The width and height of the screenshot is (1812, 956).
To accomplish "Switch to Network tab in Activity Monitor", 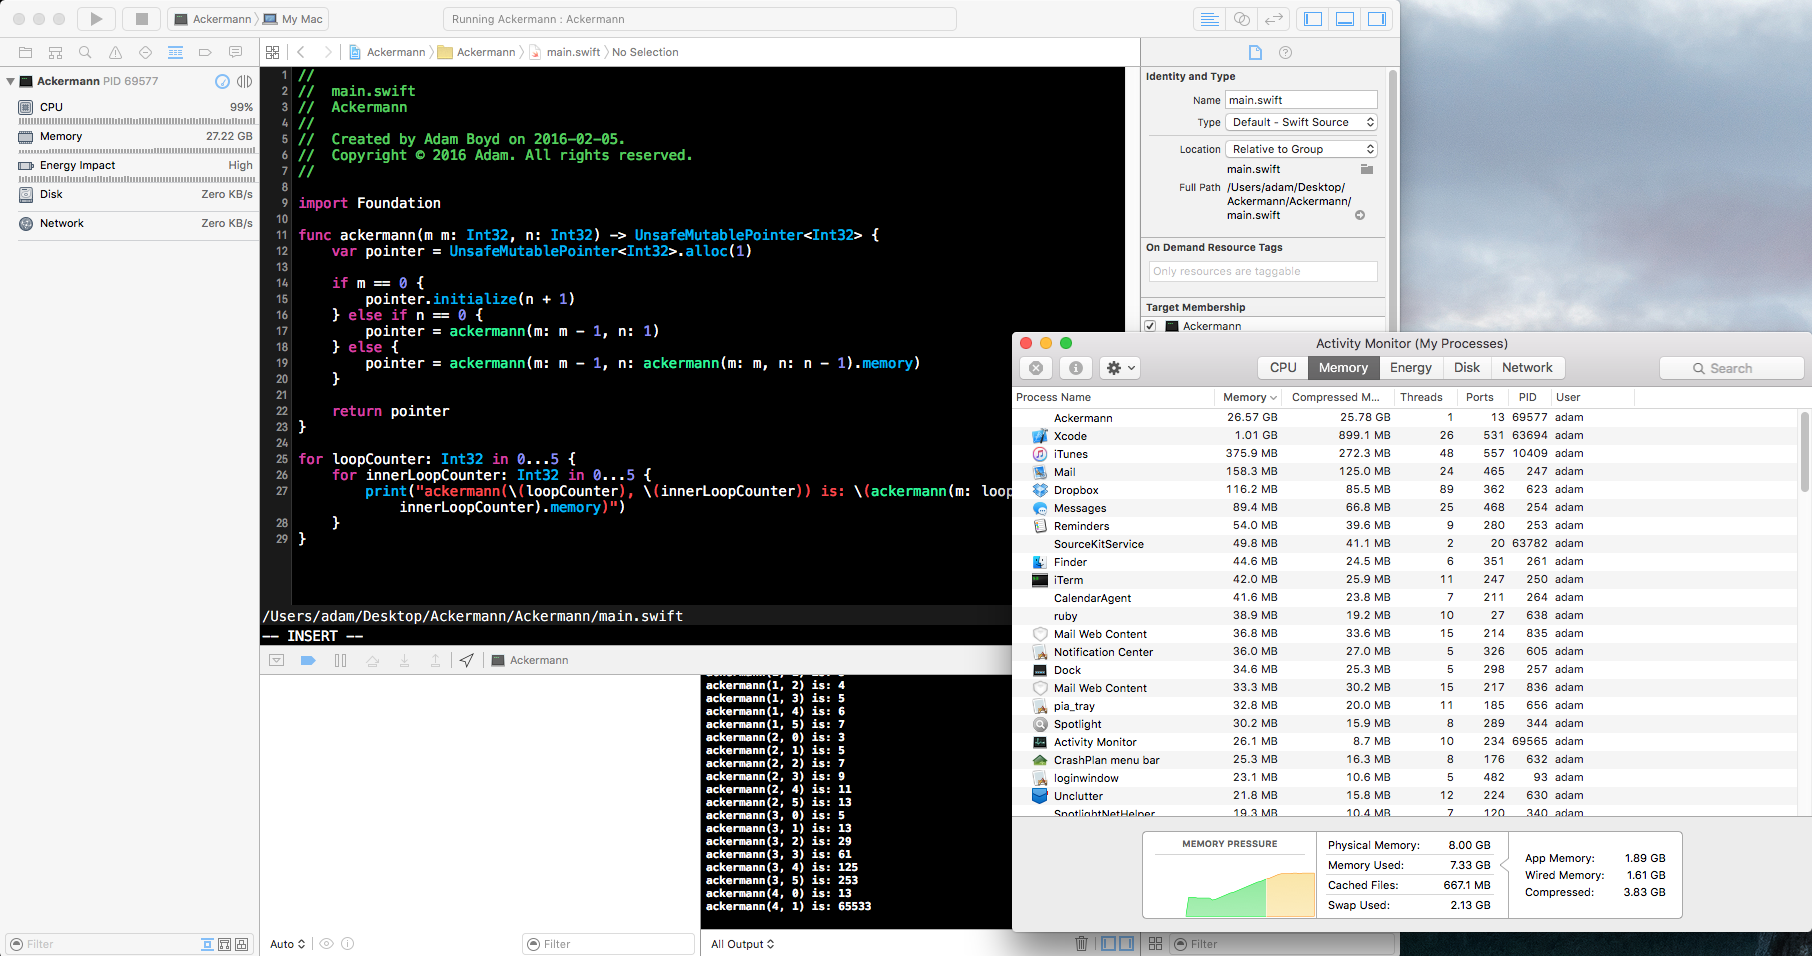I will 1527,368.
